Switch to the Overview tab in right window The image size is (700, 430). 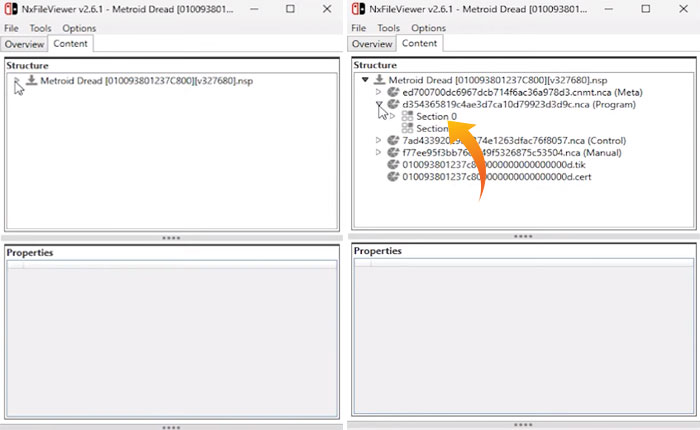tap(372, 44)
